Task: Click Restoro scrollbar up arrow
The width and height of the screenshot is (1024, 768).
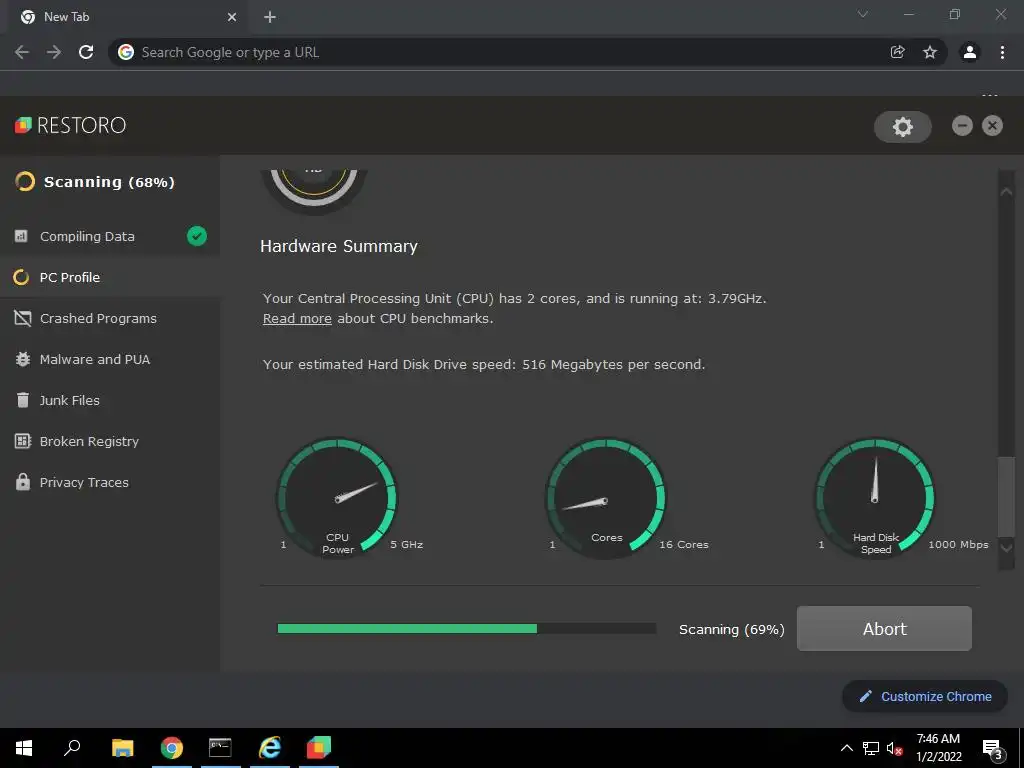Action: [x=1006, y=191]
